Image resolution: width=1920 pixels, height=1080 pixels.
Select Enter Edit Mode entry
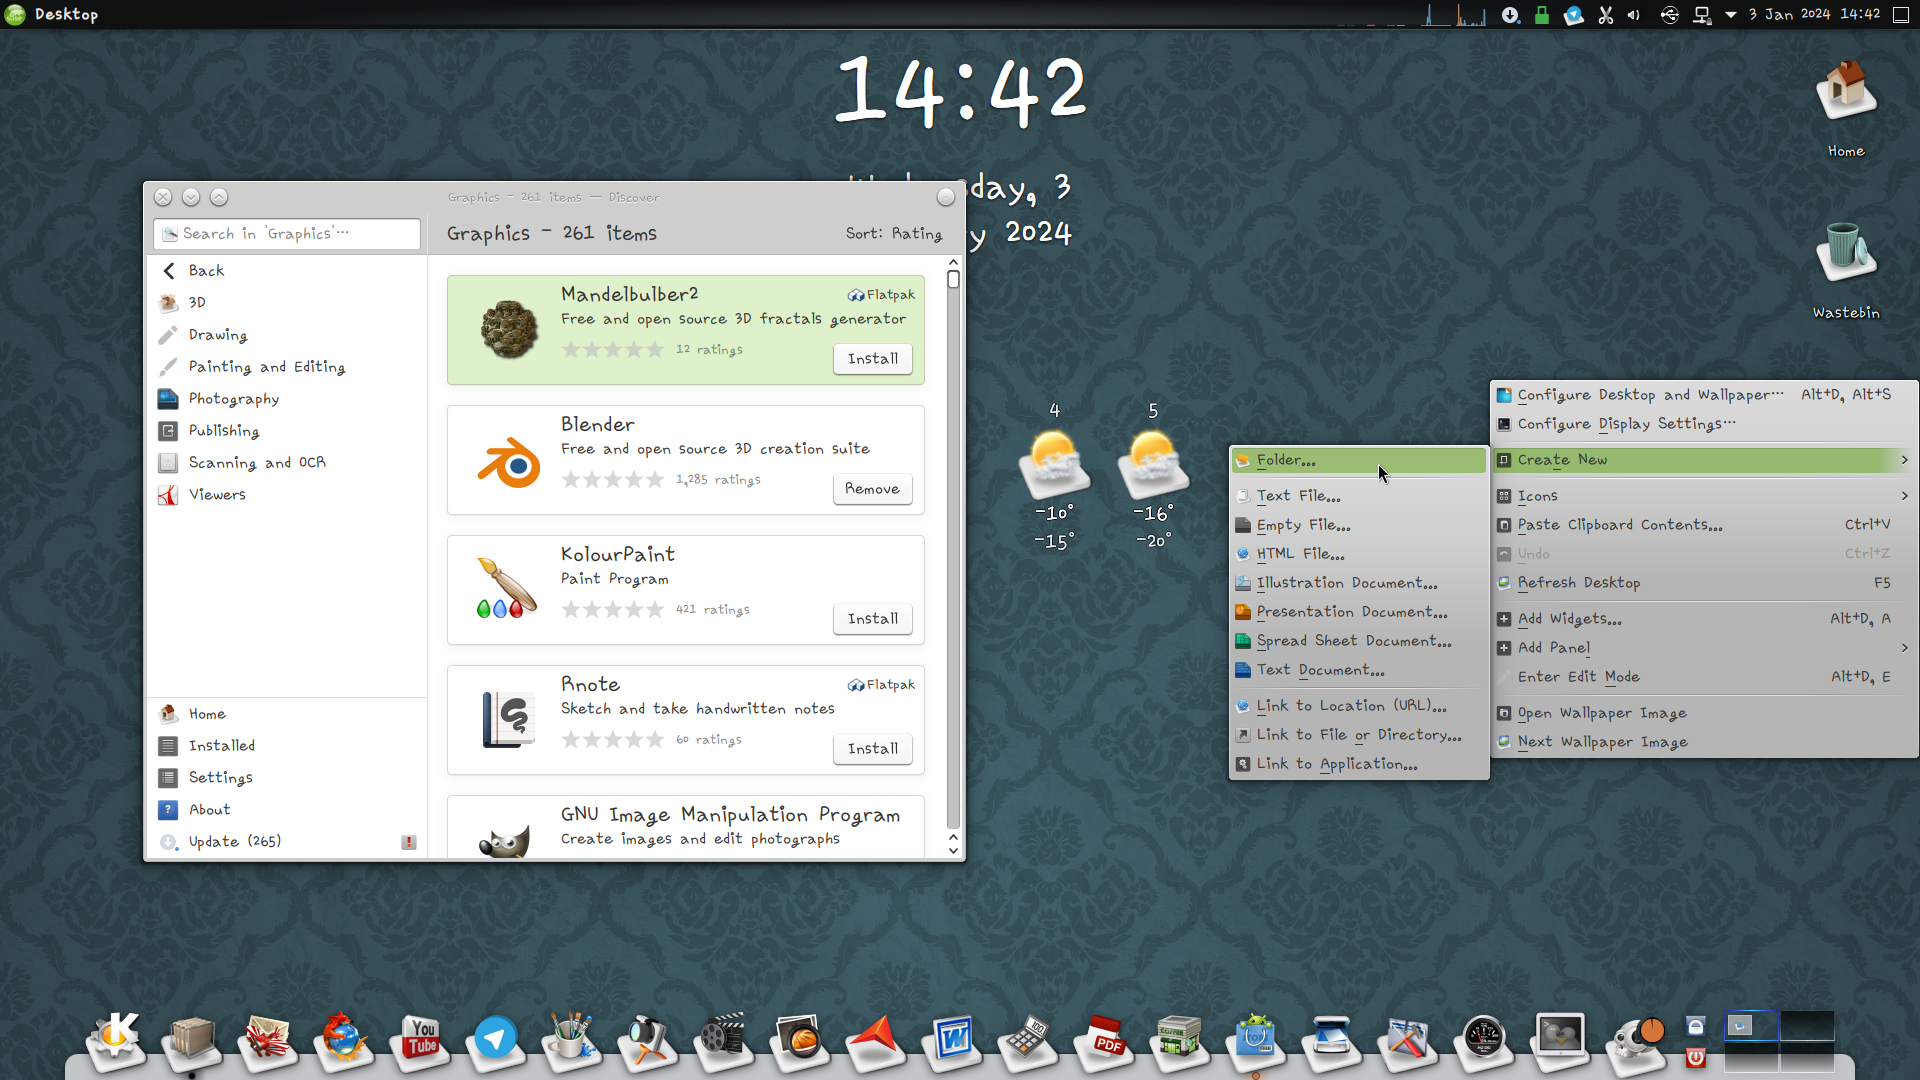1704,677
